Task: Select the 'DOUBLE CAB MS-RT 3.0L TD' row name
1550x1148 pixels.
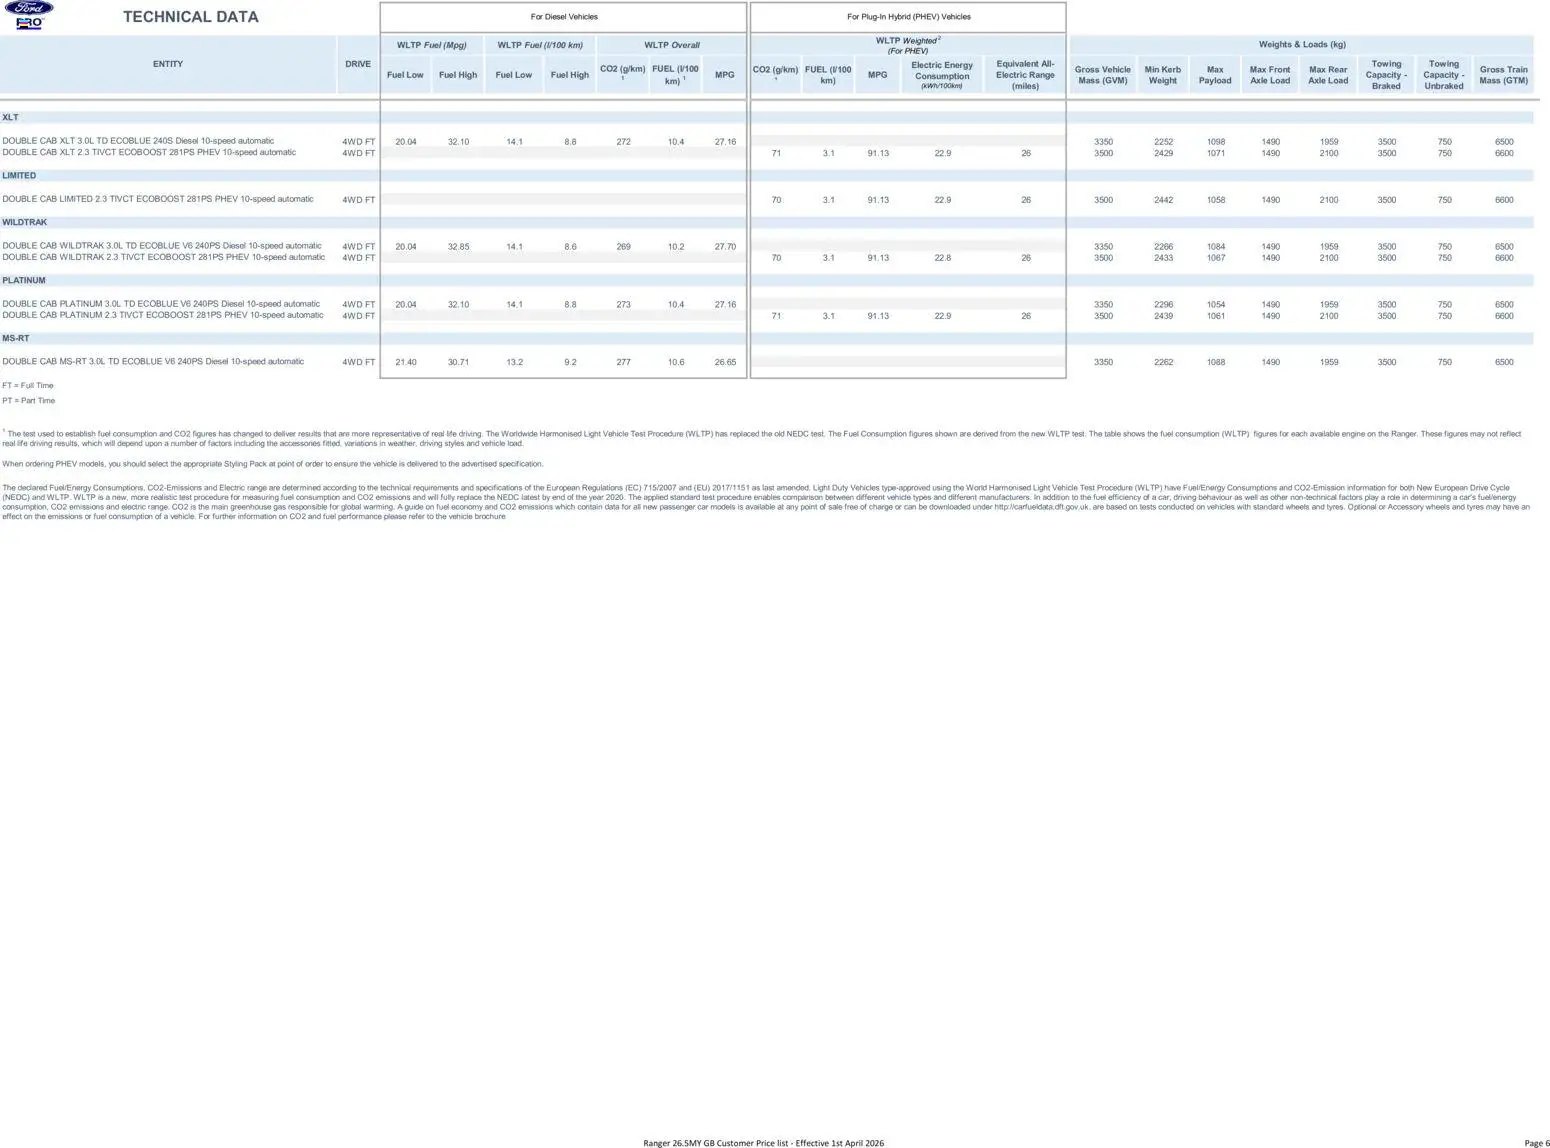Action: coord(153,362)
